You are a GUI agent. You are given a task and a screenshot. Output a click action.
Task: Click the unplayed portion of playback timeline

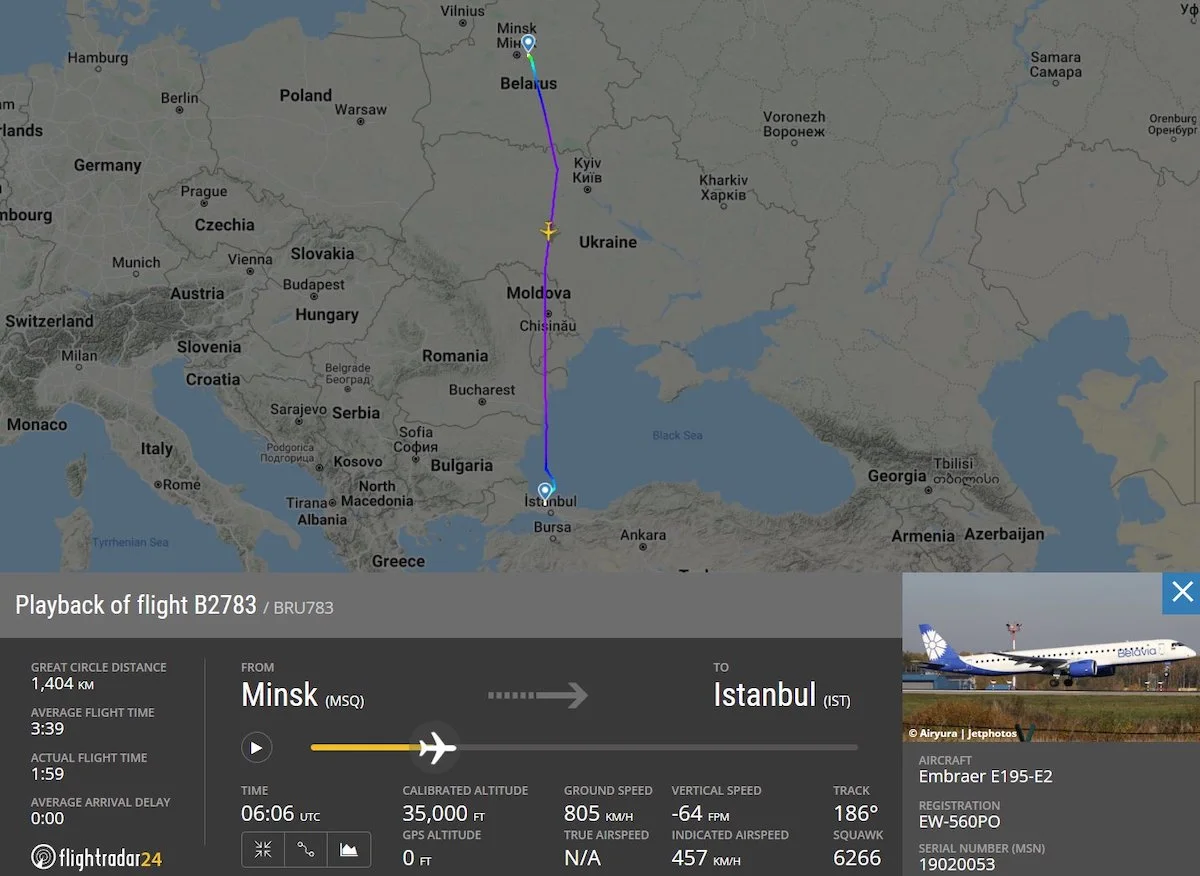[657, 747]
